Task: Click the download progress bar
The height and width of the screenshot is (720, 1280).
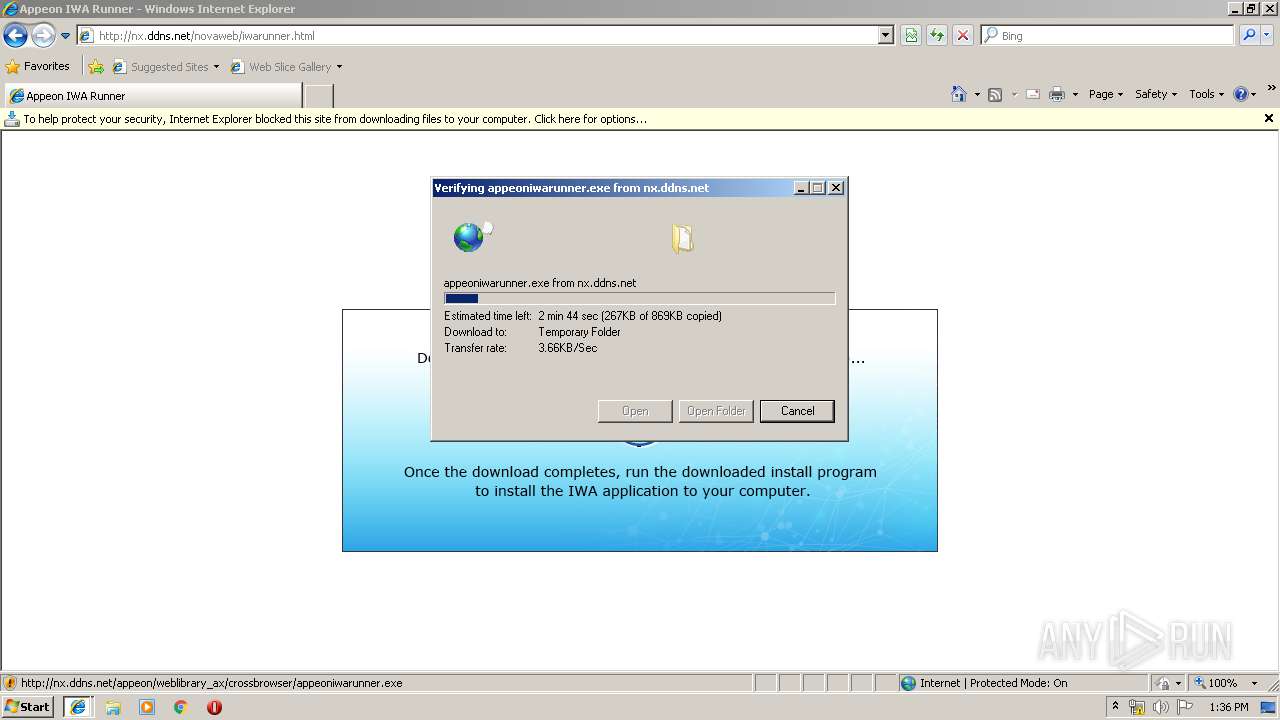Action: [x=640, y=298]
